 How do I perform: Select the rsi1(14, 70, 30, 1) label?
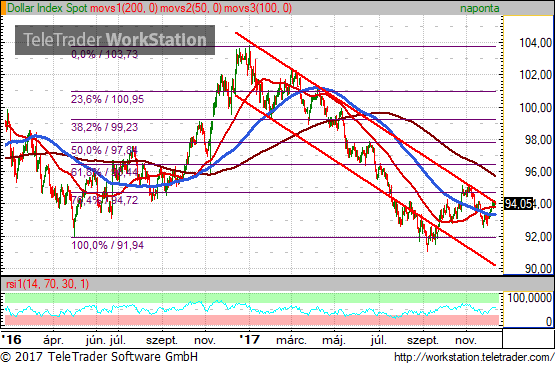47,284
